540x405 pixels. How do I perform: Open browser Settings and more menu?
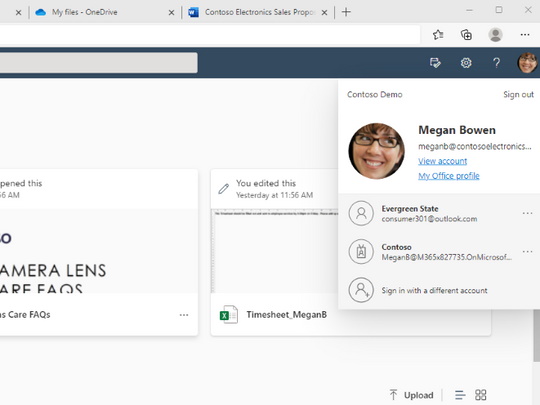point(525,35)
